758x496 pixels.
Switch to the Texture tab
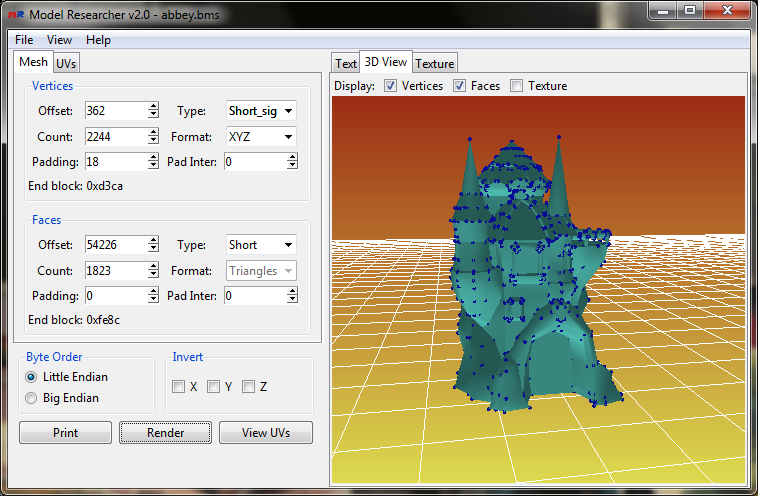point(434,64)
